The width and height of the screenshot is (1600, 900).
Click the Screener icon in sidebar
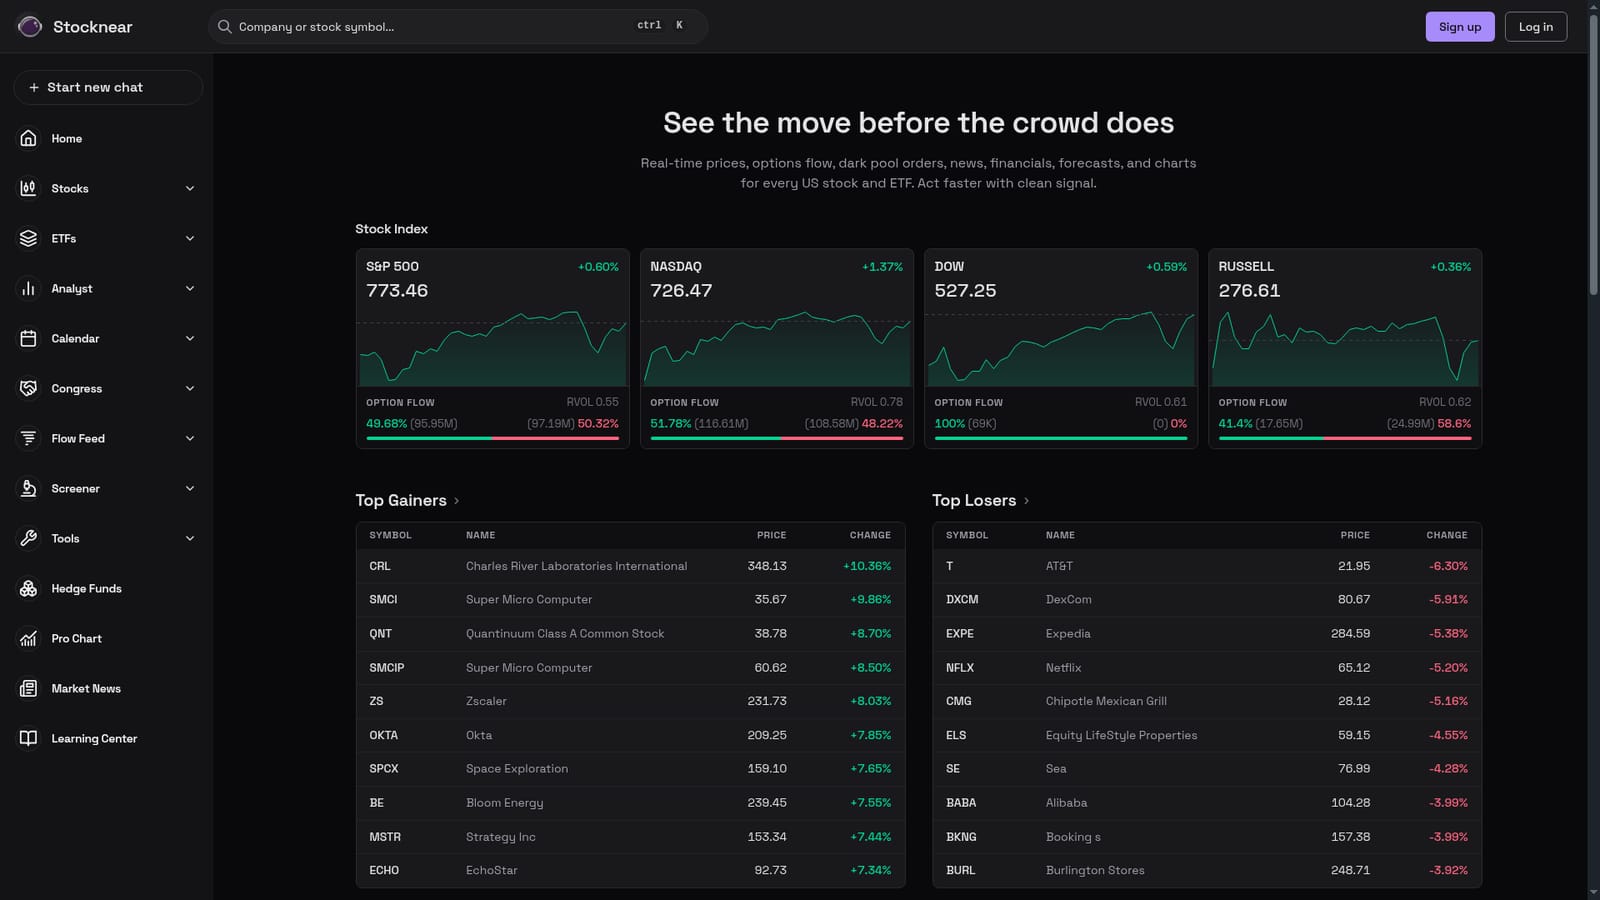pos(28,488)
